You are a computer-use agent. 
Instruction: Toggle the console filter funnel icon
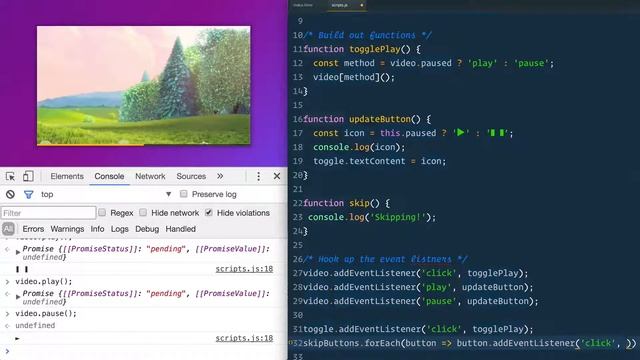pos(29,195)
